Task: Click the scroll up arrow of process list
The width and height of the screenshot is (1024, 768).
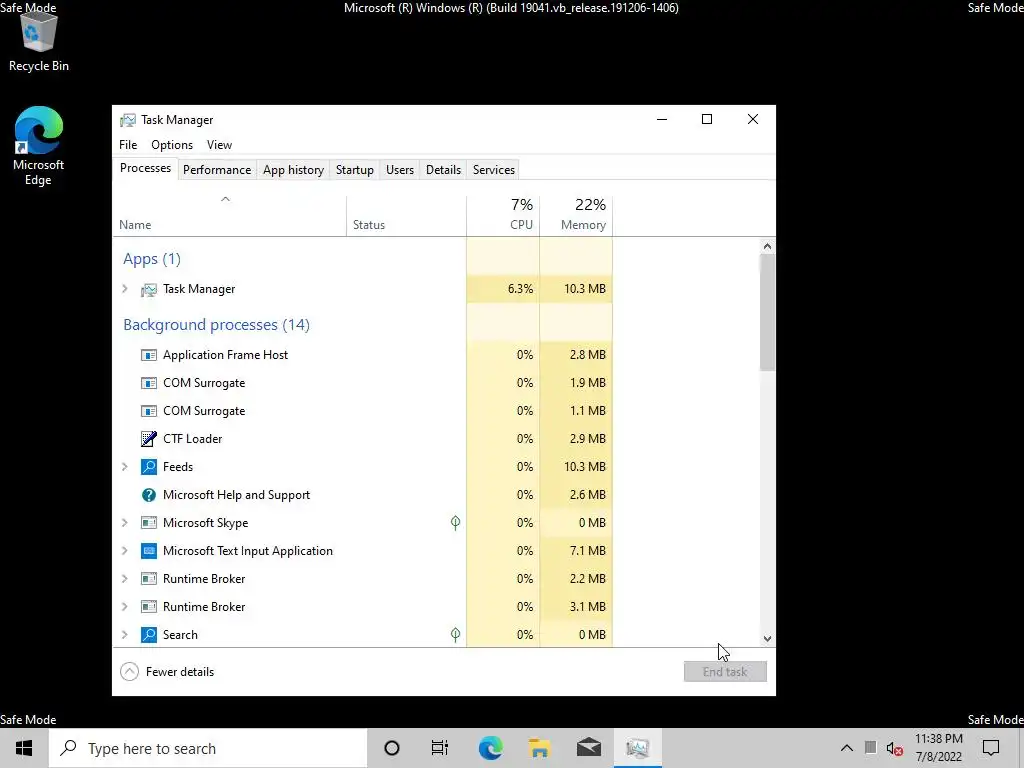Action: point(767,246)
